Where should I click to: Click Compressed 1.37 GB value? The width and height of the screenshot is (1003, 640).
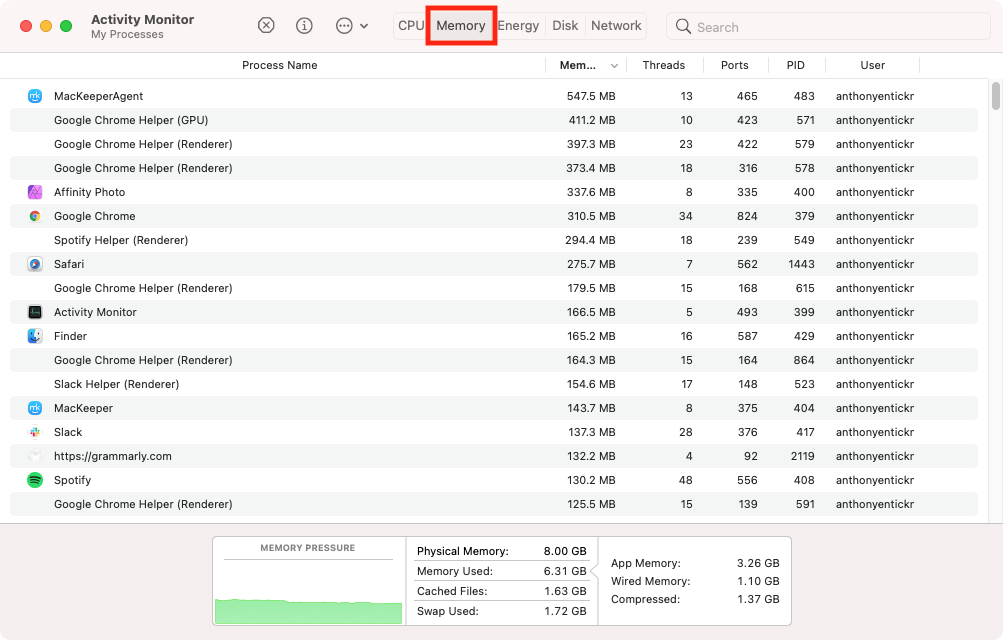coord(759,599)
